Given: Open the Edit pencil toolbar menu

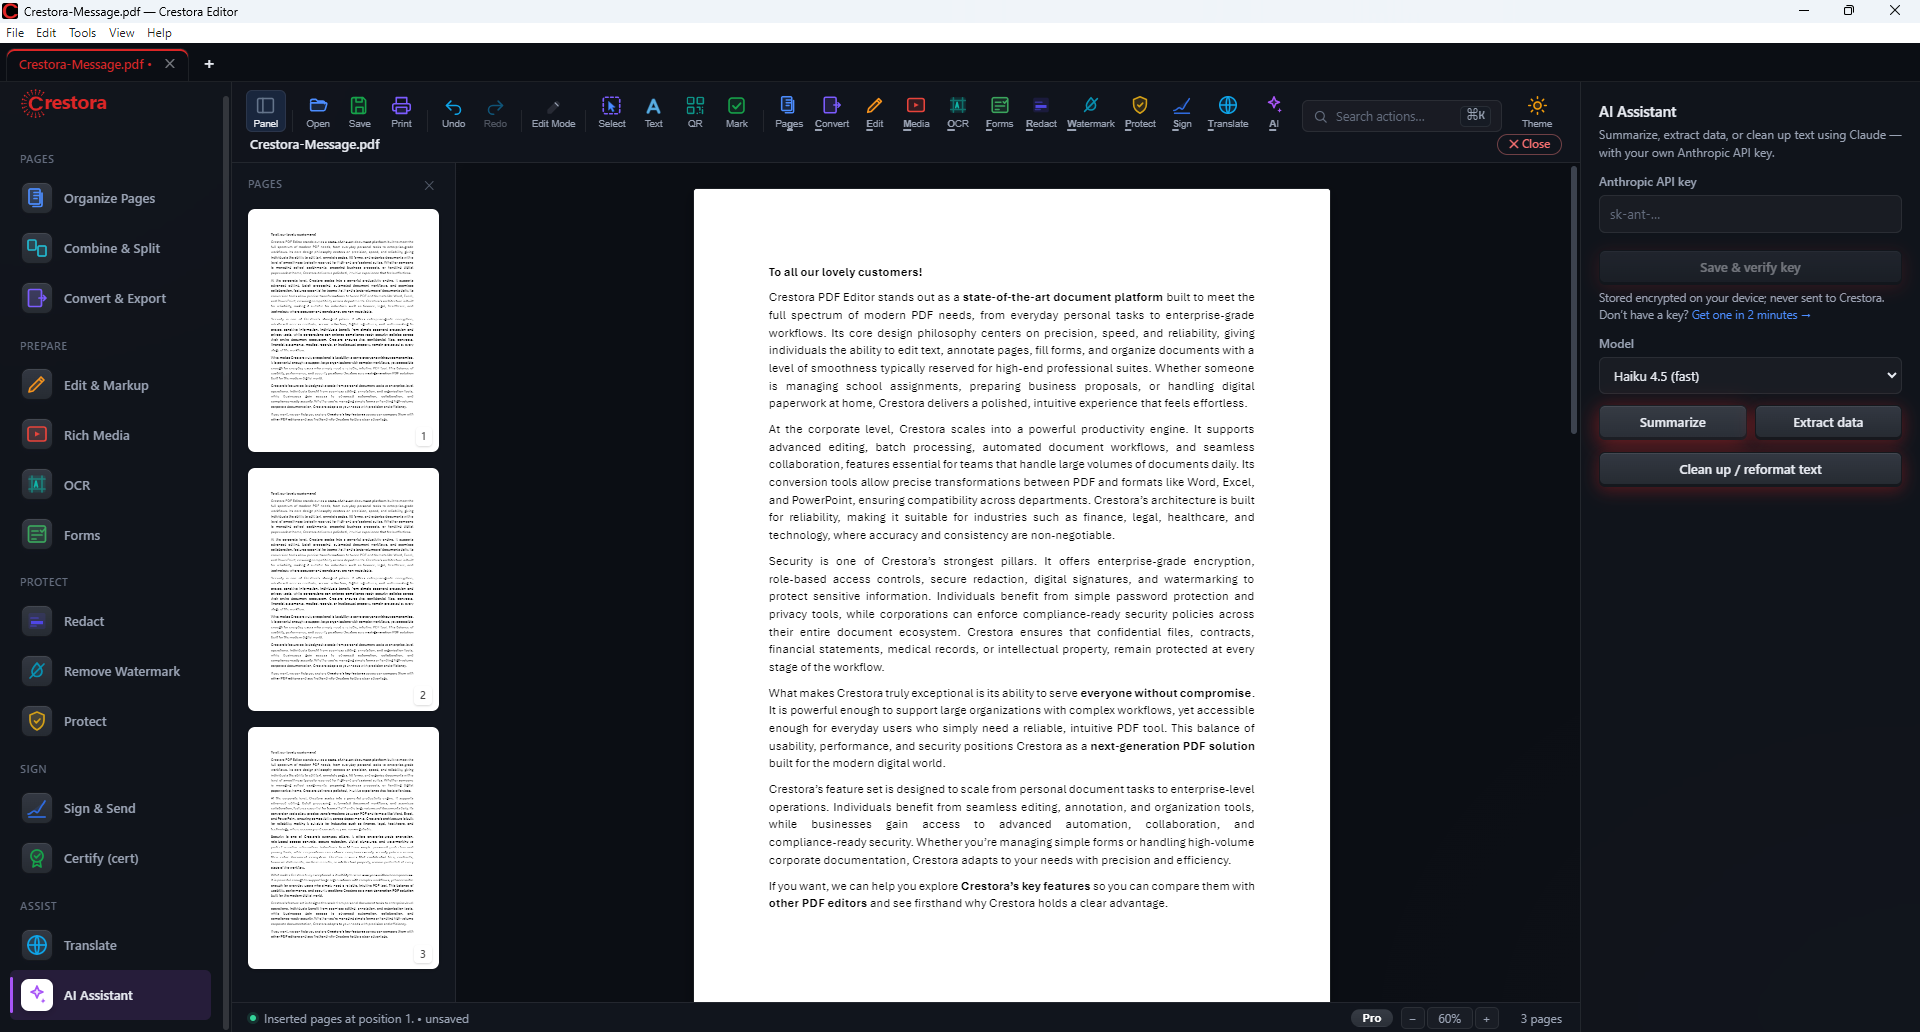Looking at the screenshot, I should (x=875, y=112).
